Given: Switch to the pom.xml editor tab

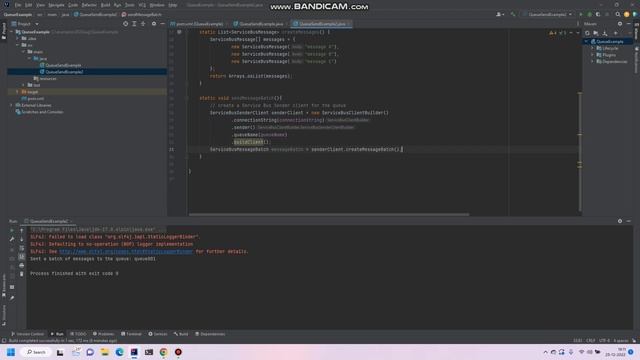Looking at the screenshot, I should coord(198,24).
